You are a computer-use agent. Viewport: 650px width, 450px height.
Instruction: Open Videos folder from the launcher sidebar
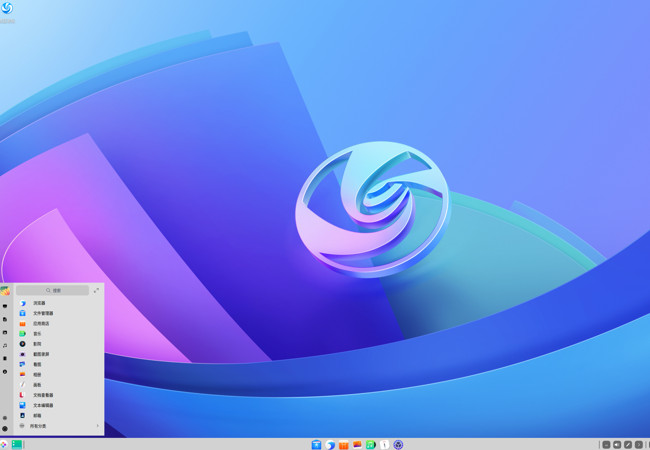[5, 358]
